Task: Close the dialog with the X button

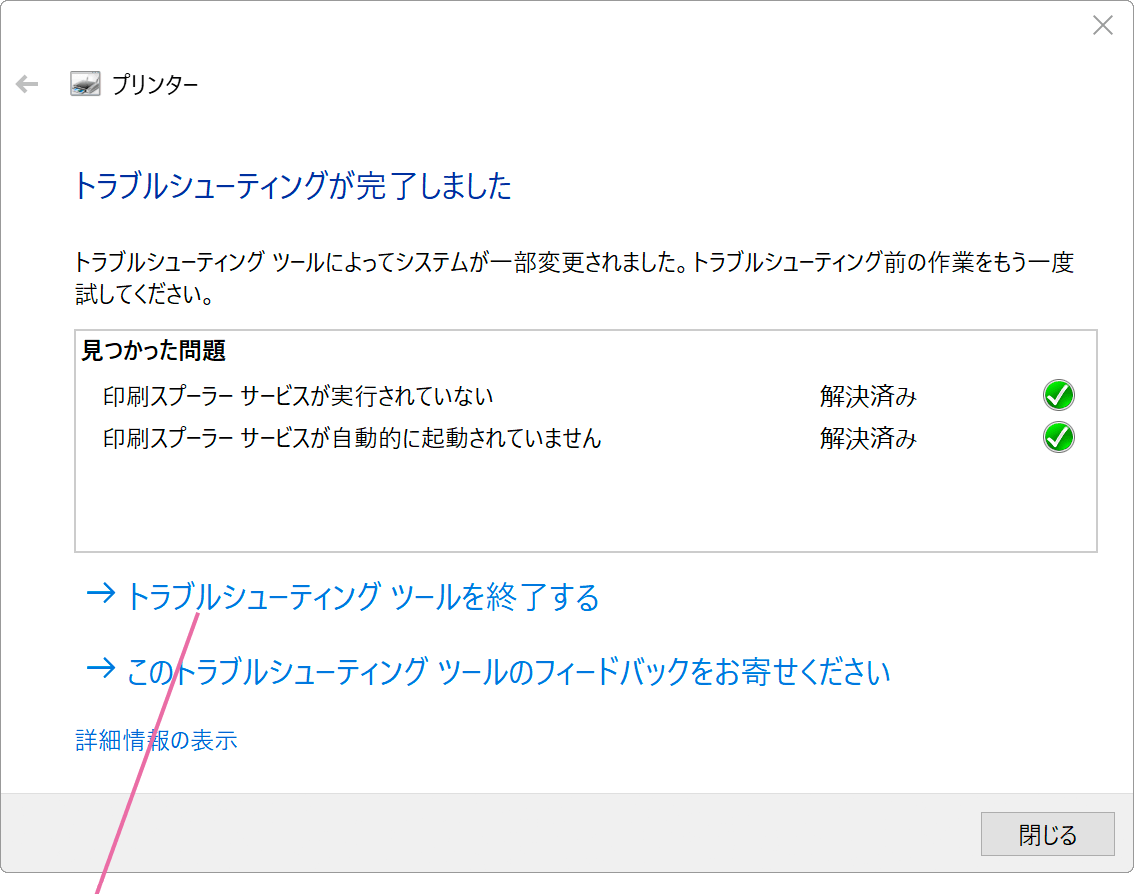Action: pyautogui.click(x=1102, y=26)
